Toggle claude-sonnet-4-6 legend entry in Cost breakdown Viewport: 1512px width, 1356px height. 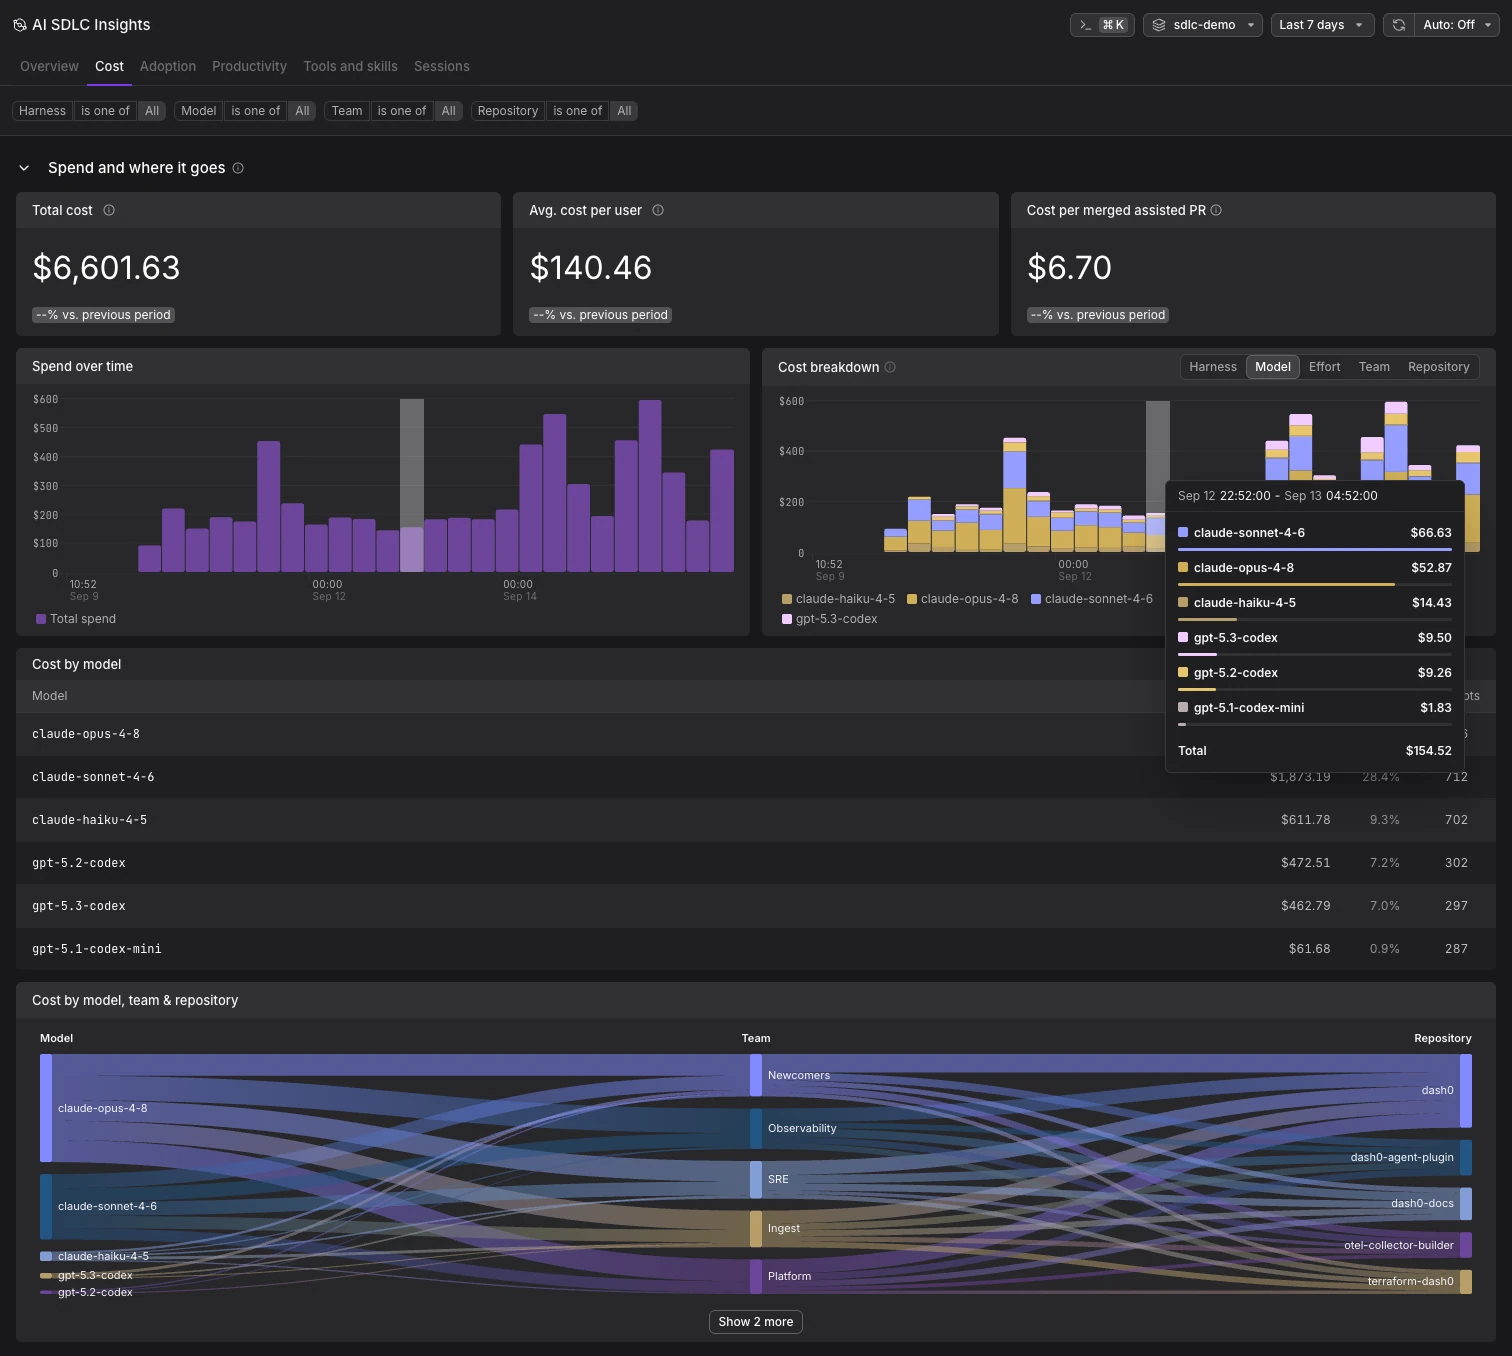click(x=1092, y=599)
